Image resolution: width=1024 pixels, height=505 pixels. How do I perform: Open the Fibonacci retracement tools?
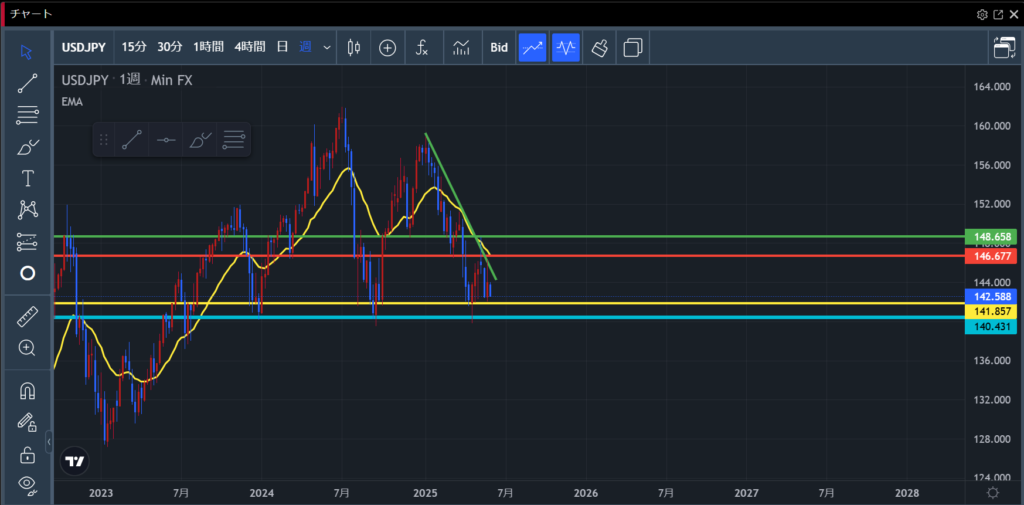[27, 116]
